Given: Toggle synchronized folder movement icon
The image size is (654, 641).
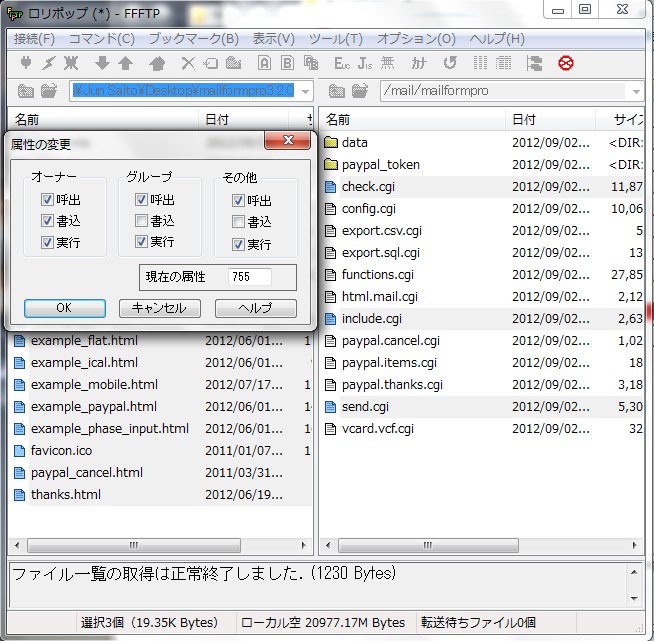Looking at the screenshot, I should pyautogui.click(x=534, y=63).
